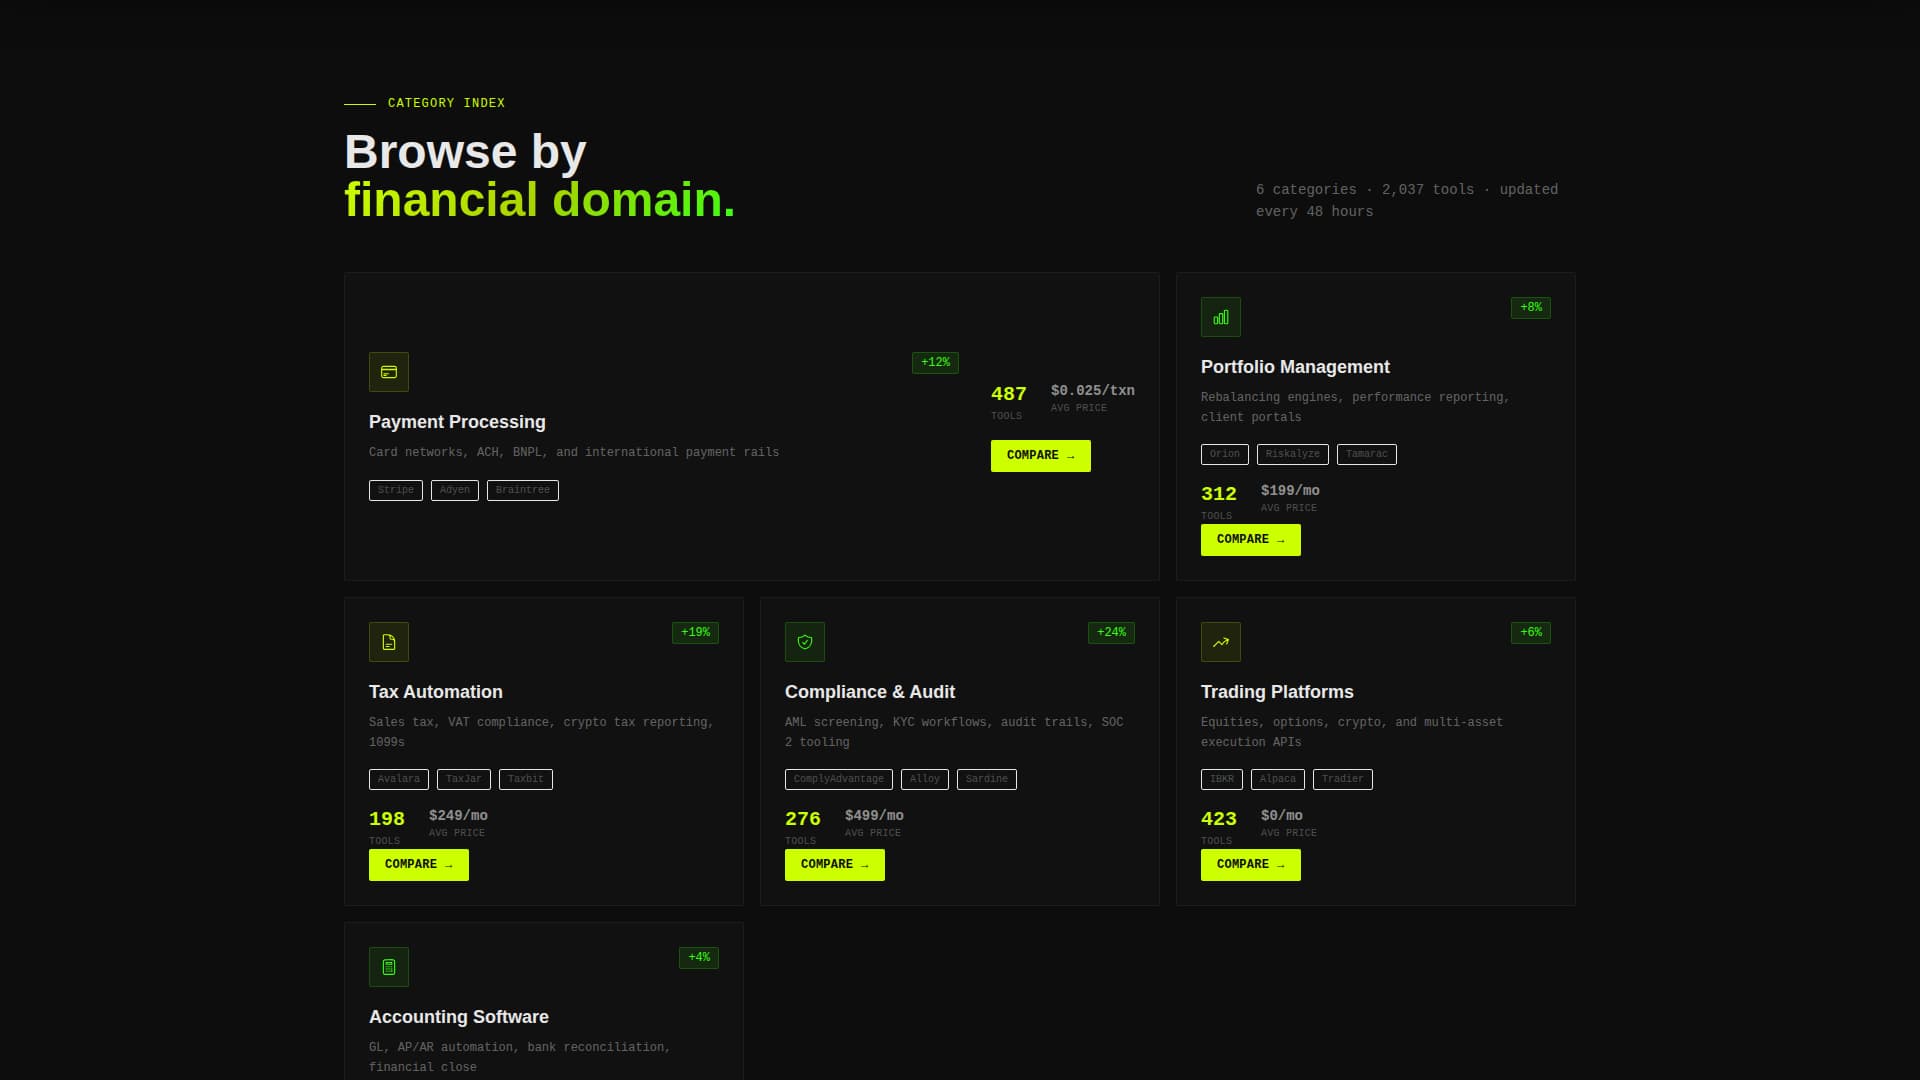Click the +19% growth badge
1920x1080 pixels.
695,633
